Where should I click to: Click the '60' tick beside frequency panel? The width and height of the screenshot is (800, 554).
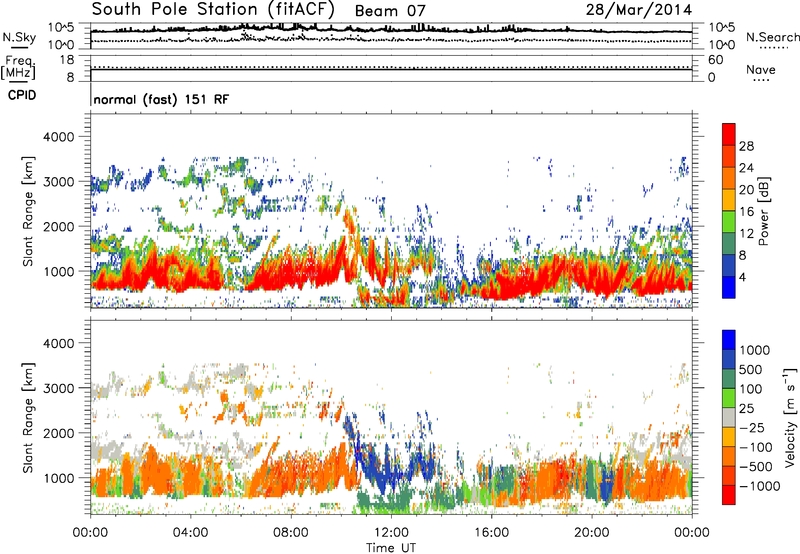(715, 60)
